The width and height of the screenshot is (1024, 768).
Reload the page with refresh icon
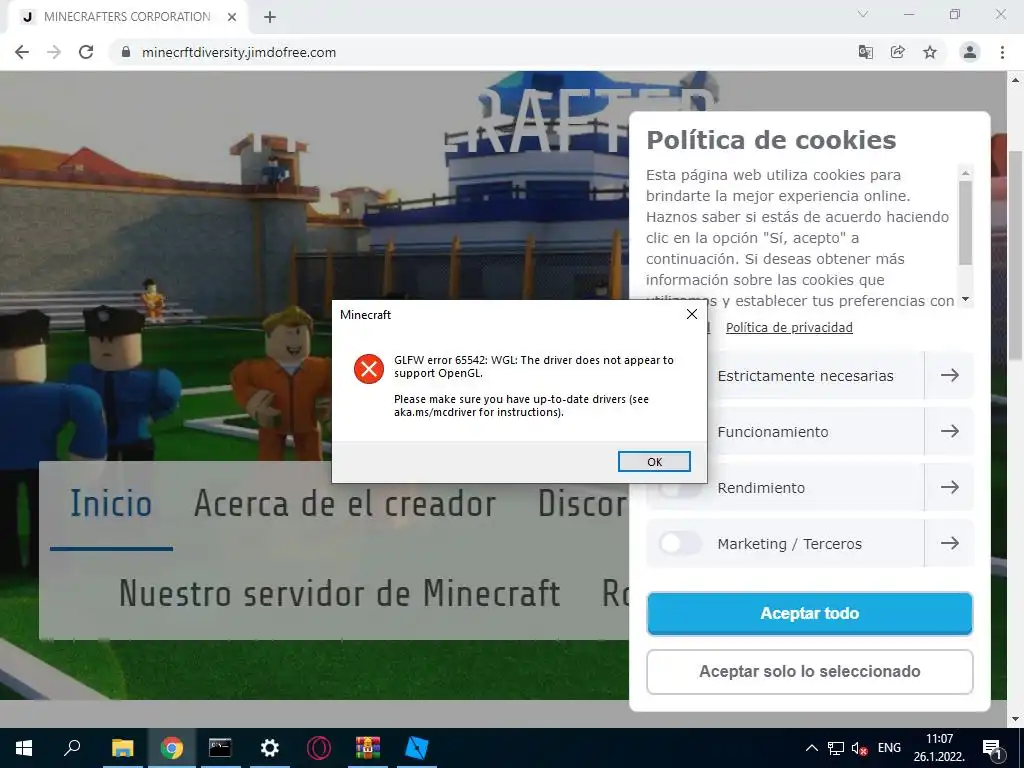click(86, 52)
